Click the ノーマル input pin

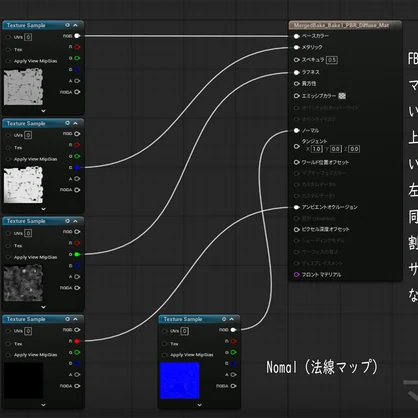pyautogui.click(x=296, y=130)
